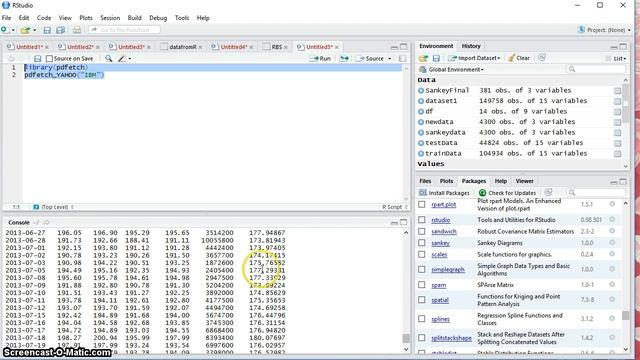Screen dimensions: 640x360
Task: Click the Packages search field
Action: coord(595,192)
